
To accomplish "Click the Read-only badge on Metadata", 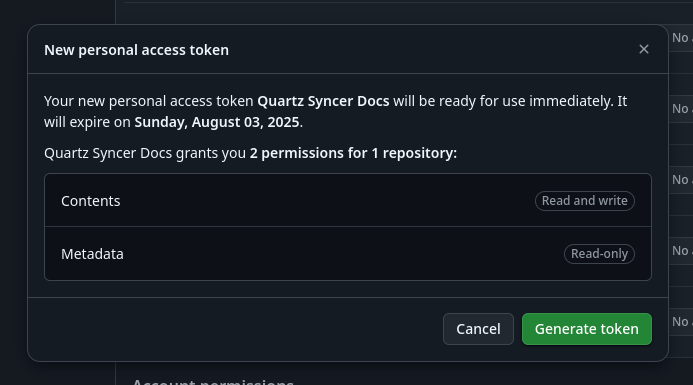I will click(599, 254).
